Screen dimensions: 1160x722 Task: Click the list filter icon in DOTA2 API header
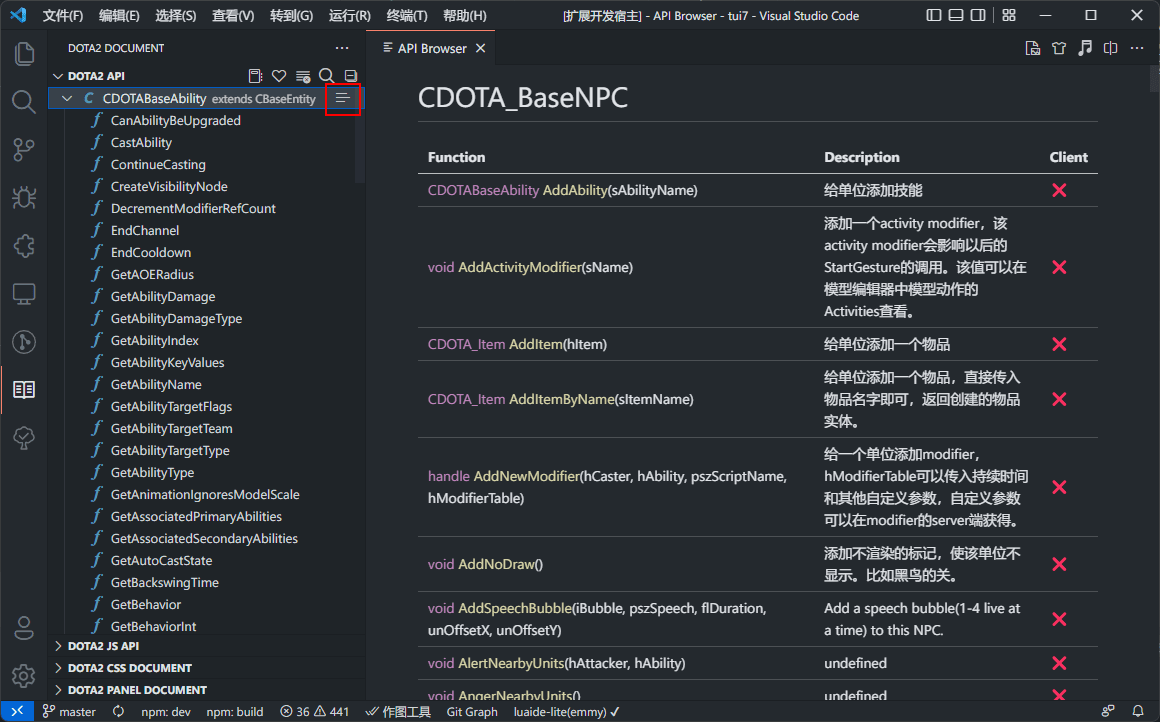click(303, 75)
